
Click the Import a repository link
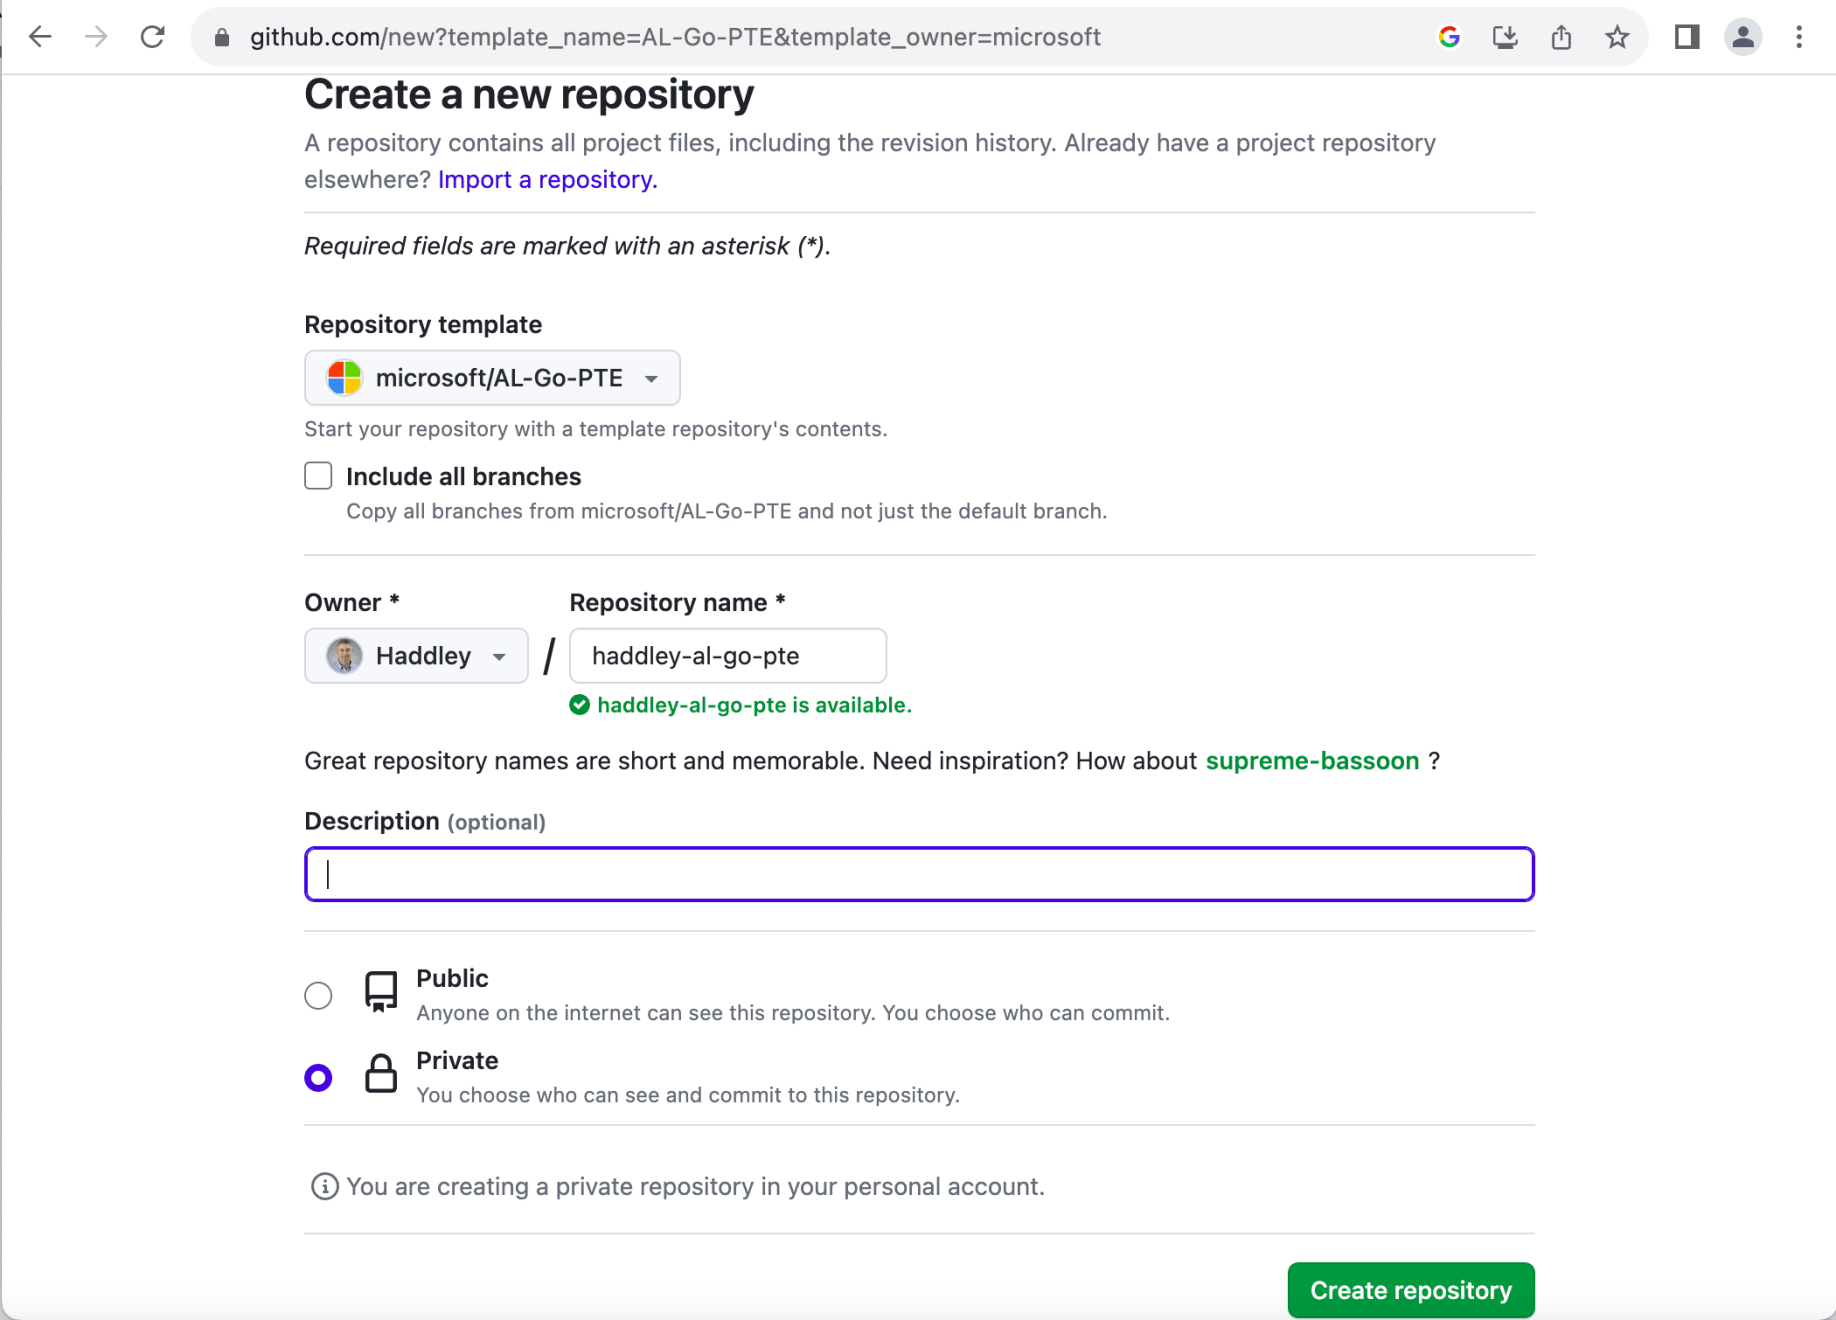coord(547,180)
